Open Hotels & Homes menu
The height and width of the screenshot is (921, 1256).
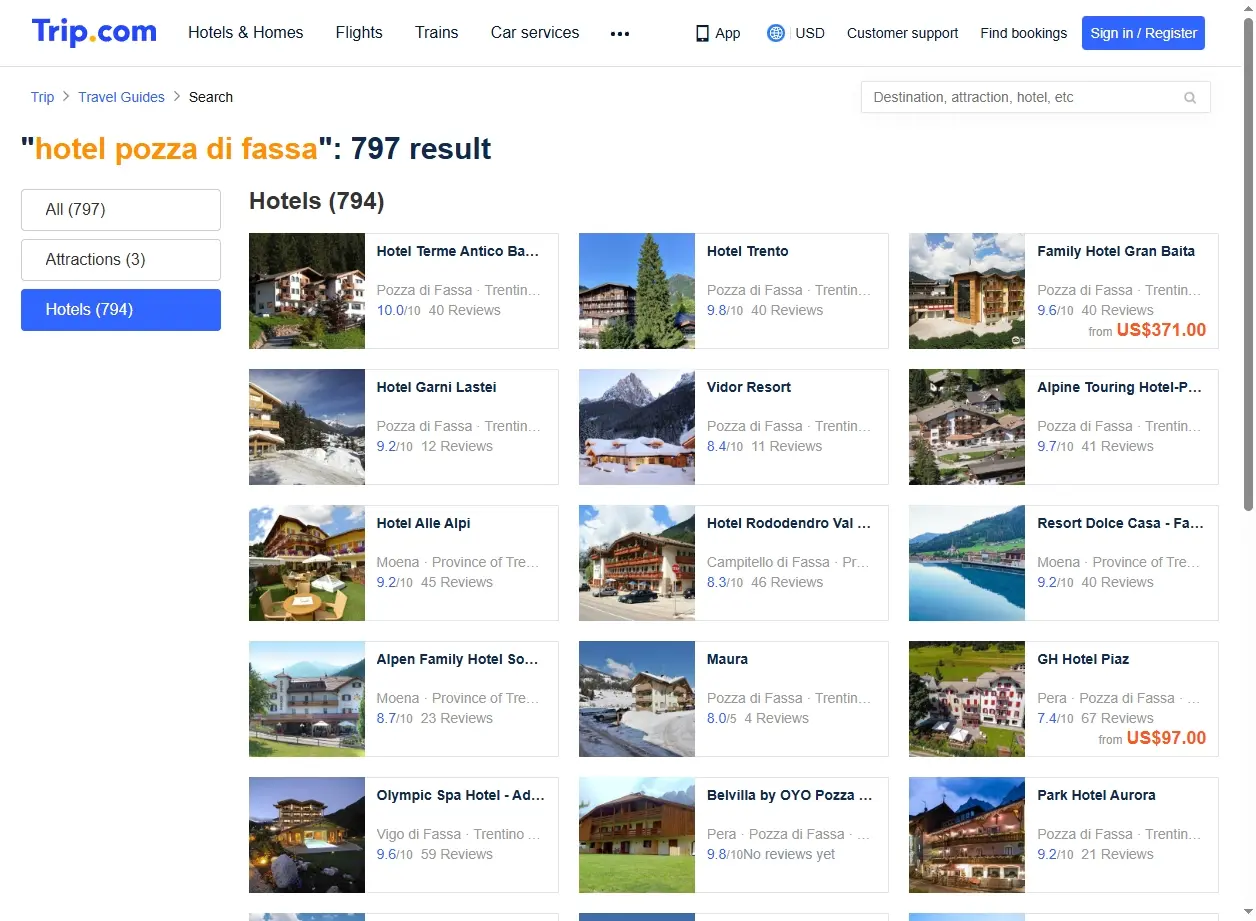pyautogui.click(x=246, y=33)
